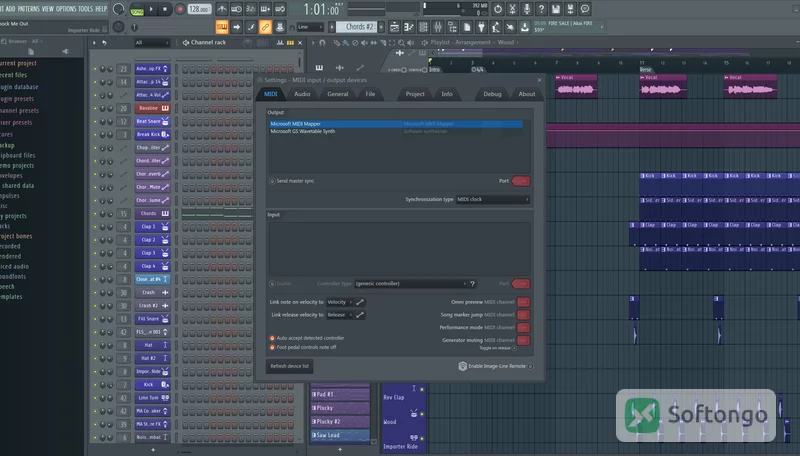Toggle Foot pedal controls note off
This screenshot has width=800, height=456.
[x=272, y=347]
